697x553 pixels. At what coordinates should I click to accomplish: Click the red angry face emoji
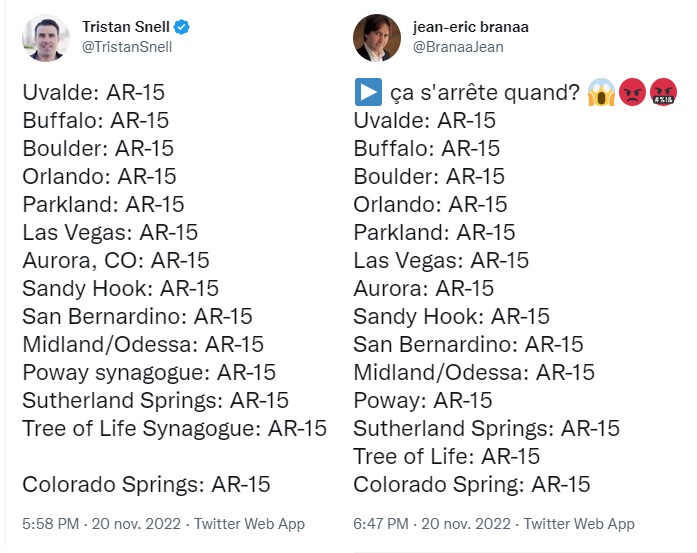pyautogui.click(x=632, y=94)
